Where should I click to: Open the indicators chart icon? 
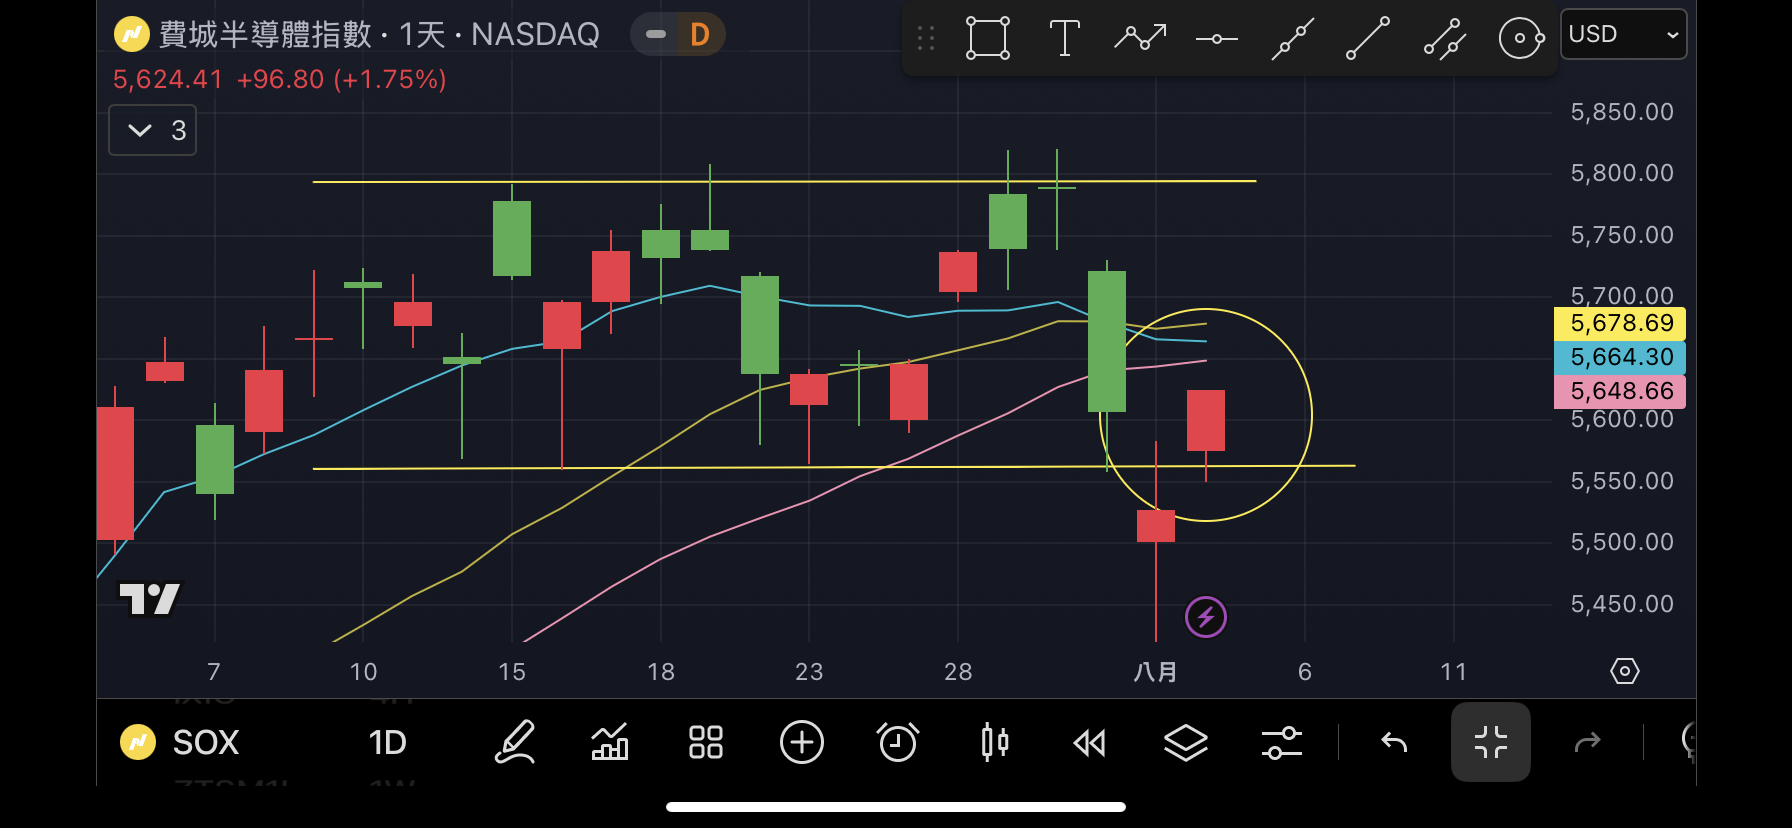pos(610,742)
